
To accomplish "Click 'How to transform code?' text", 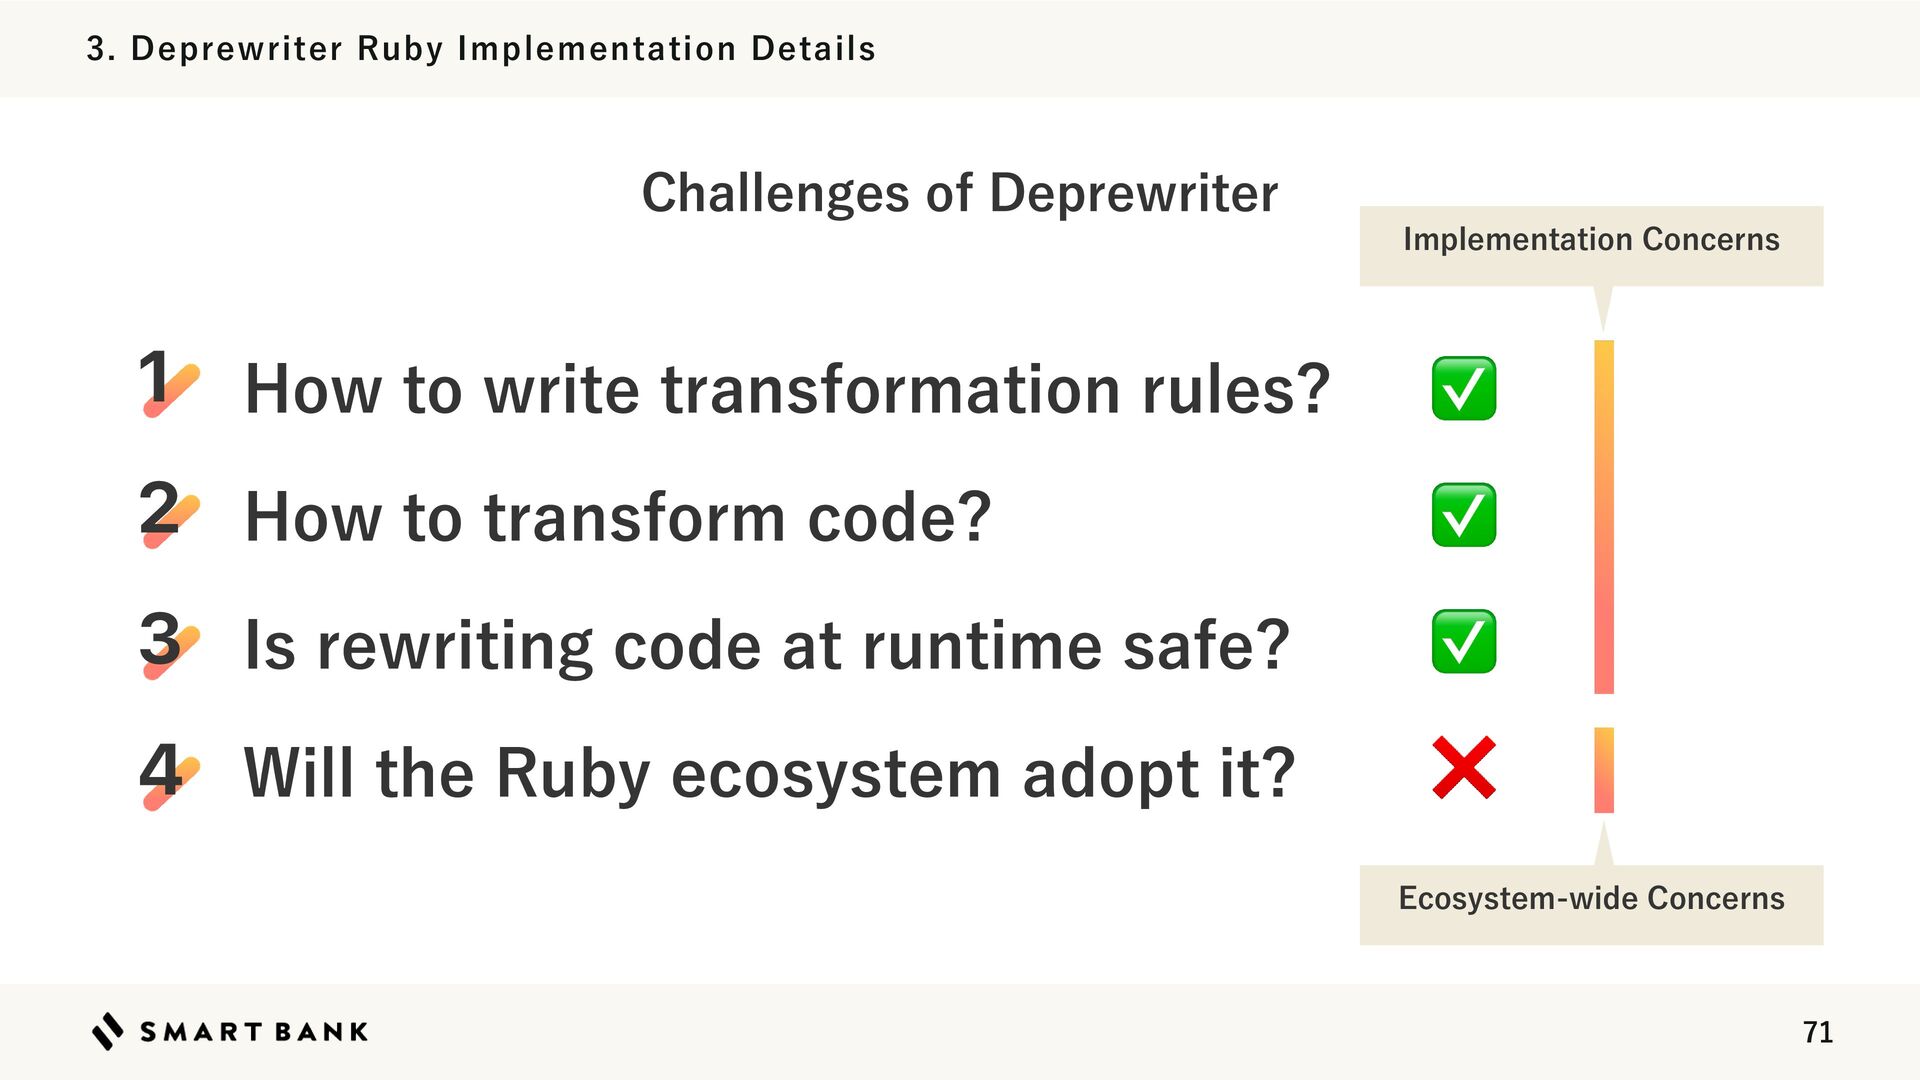I will coord(617,517).
